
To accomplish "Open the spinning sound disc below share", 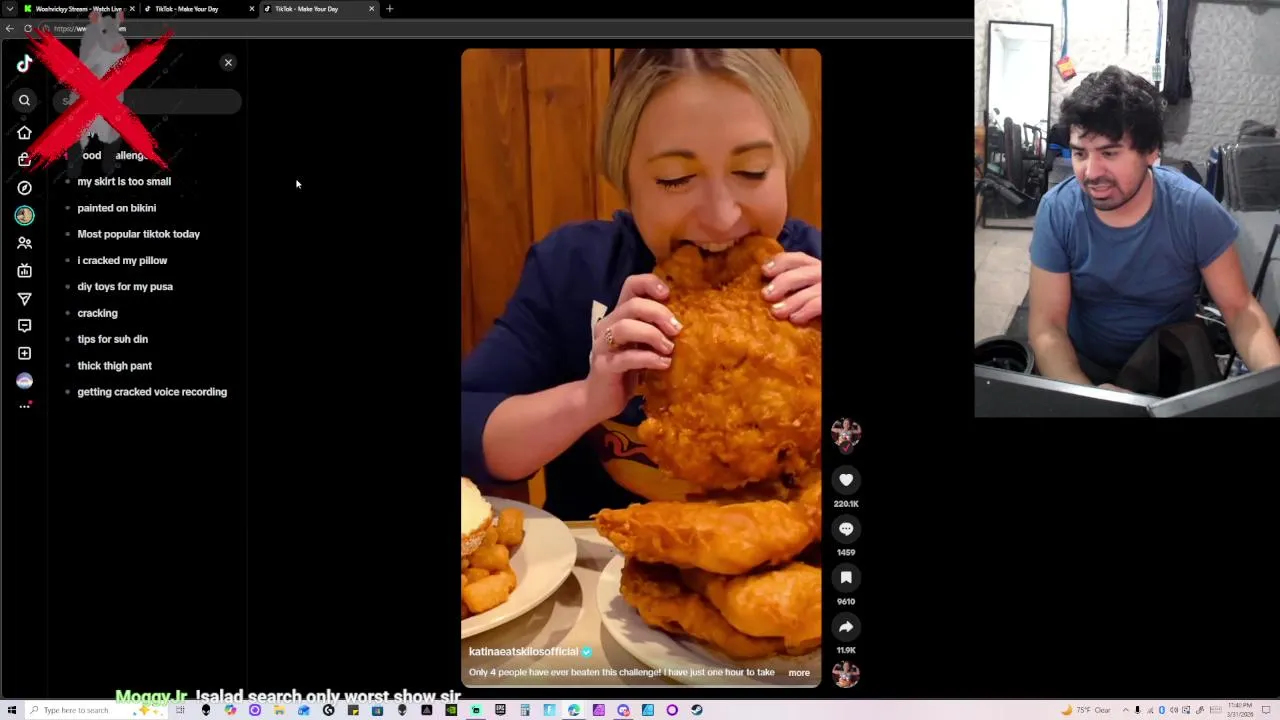I will click(x=846, y=675).
